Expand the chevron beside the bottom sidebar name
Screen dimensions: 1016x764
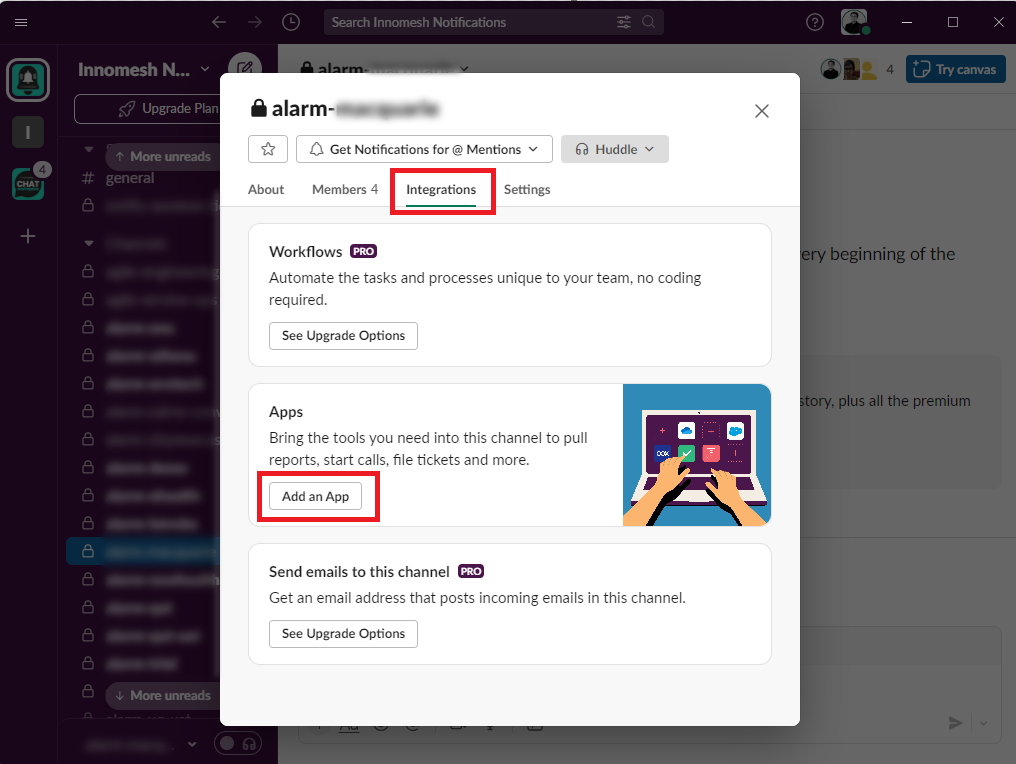(192, 744)
